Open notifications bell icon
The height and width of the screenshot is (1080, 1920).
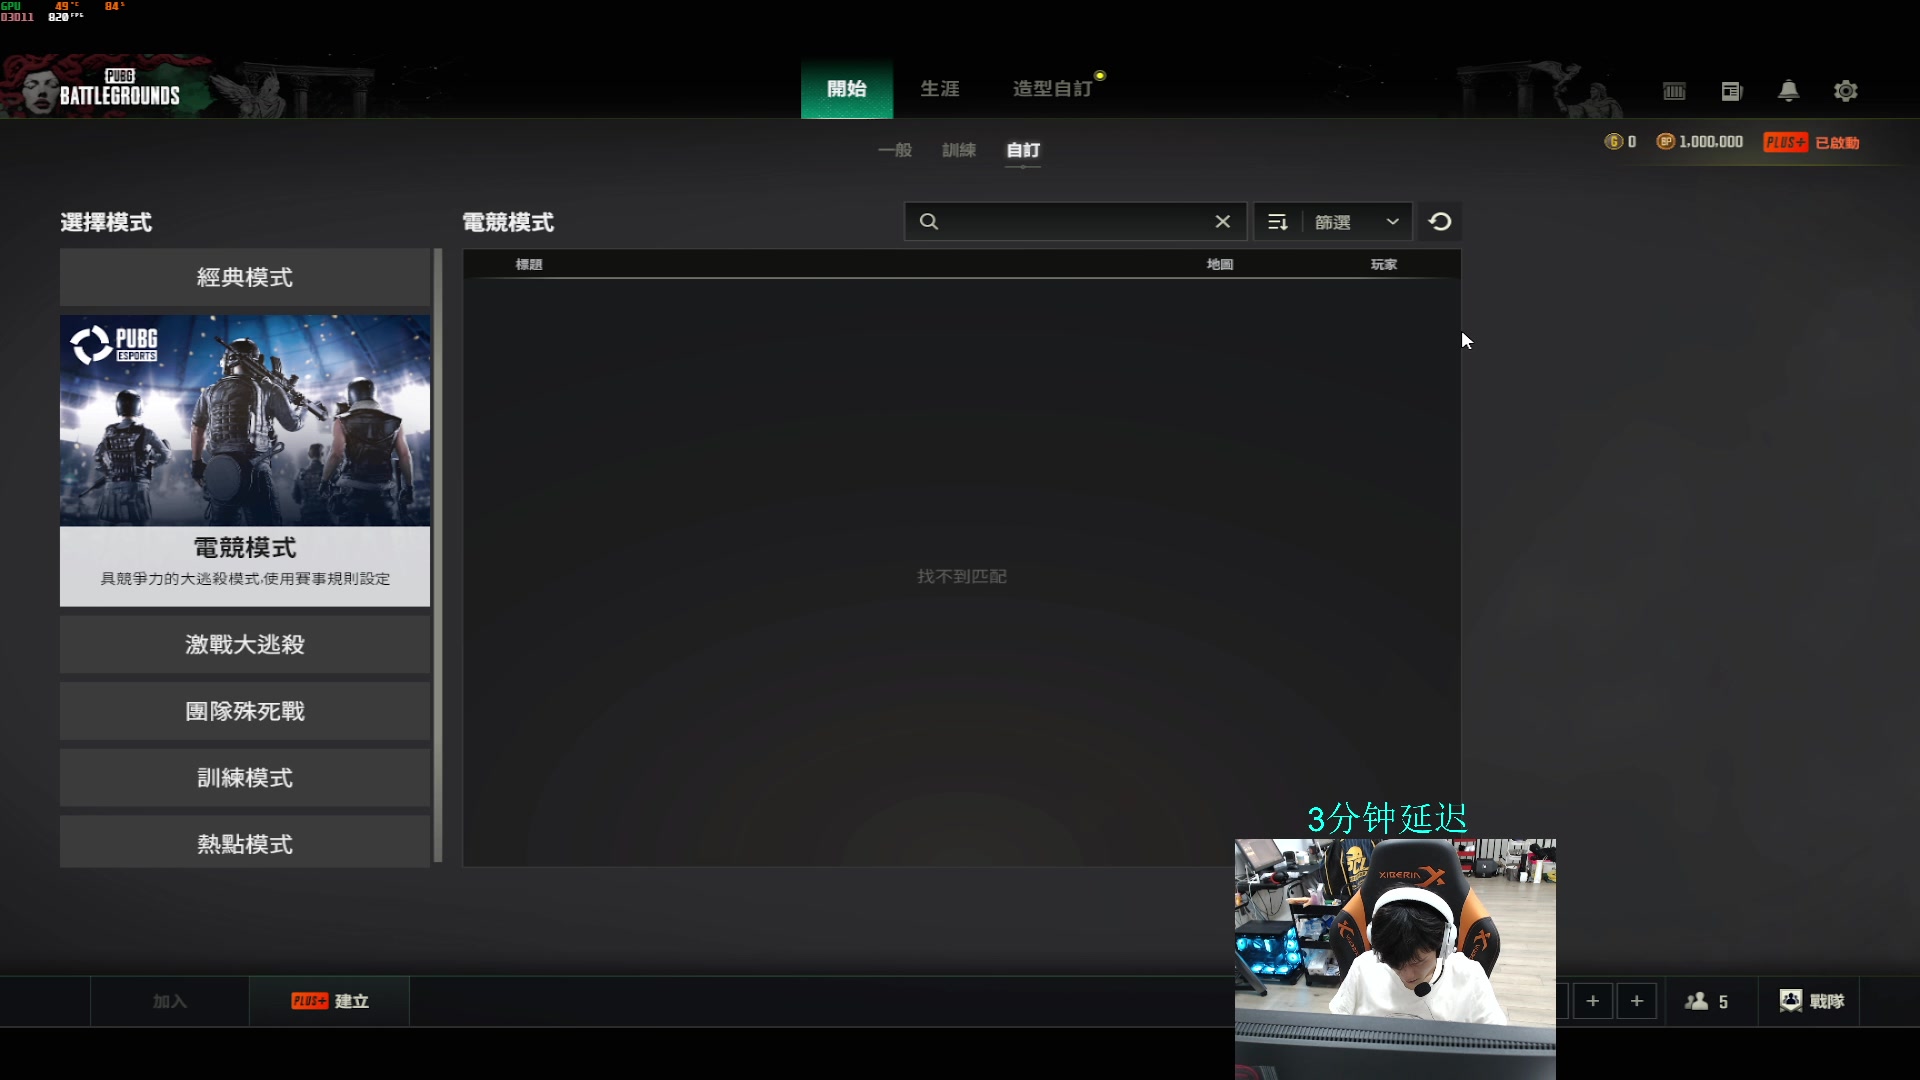[x=1788, y=91]
